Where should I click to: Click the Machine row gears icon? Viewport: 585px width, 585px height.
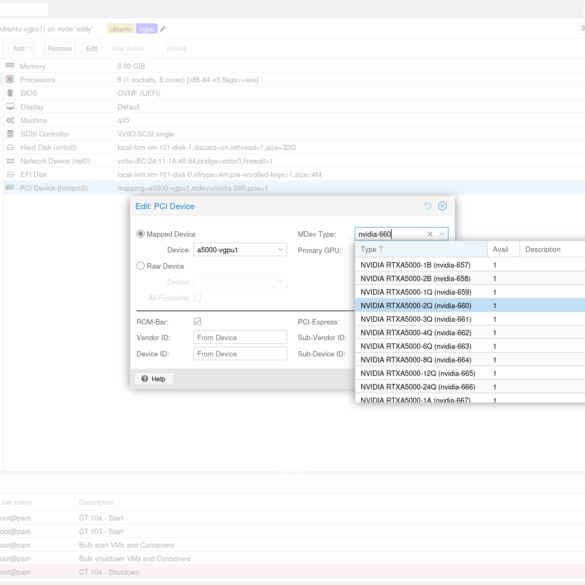10,120
